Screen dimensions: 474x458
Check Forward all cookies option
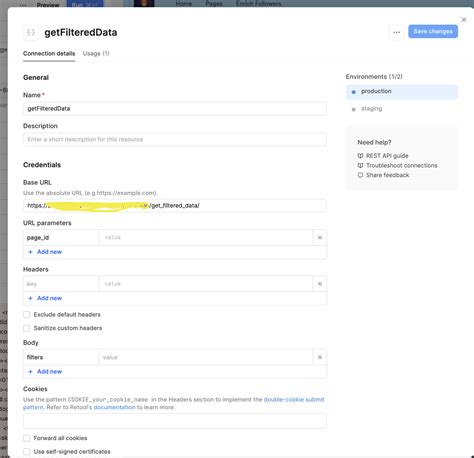point(27,438)
